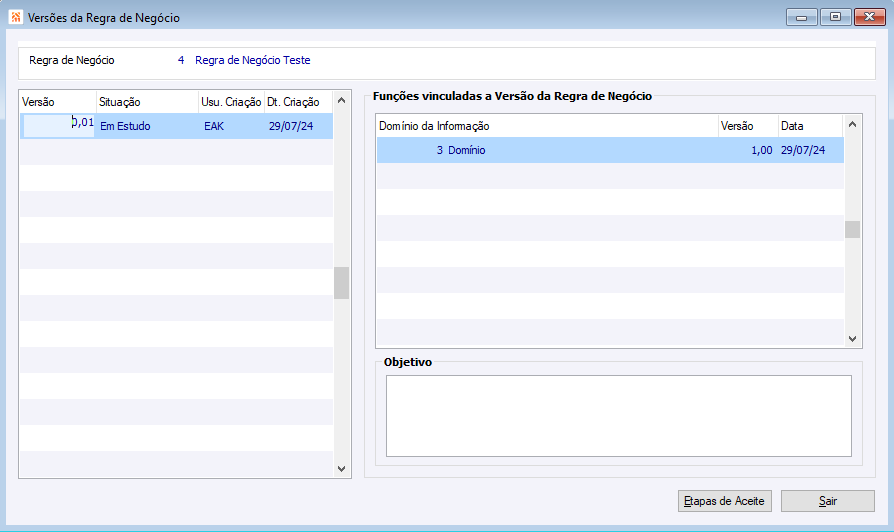Click the versions list scrollbar thumb

[x=342, y=283]
